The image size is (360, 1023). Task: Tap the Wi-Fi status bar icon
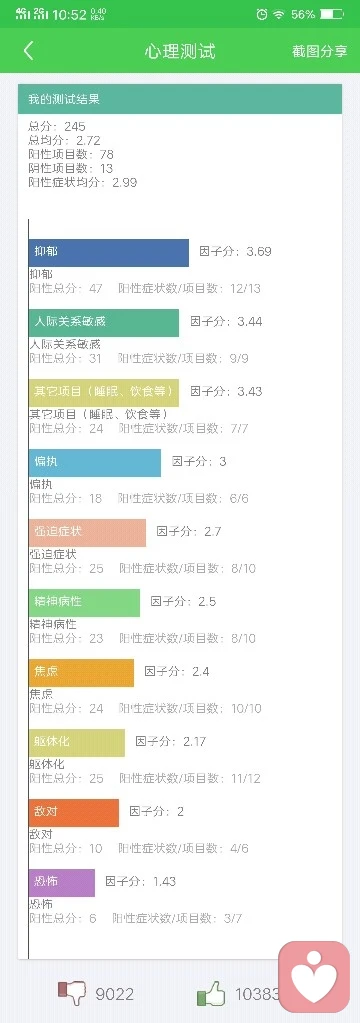point(279,14)
